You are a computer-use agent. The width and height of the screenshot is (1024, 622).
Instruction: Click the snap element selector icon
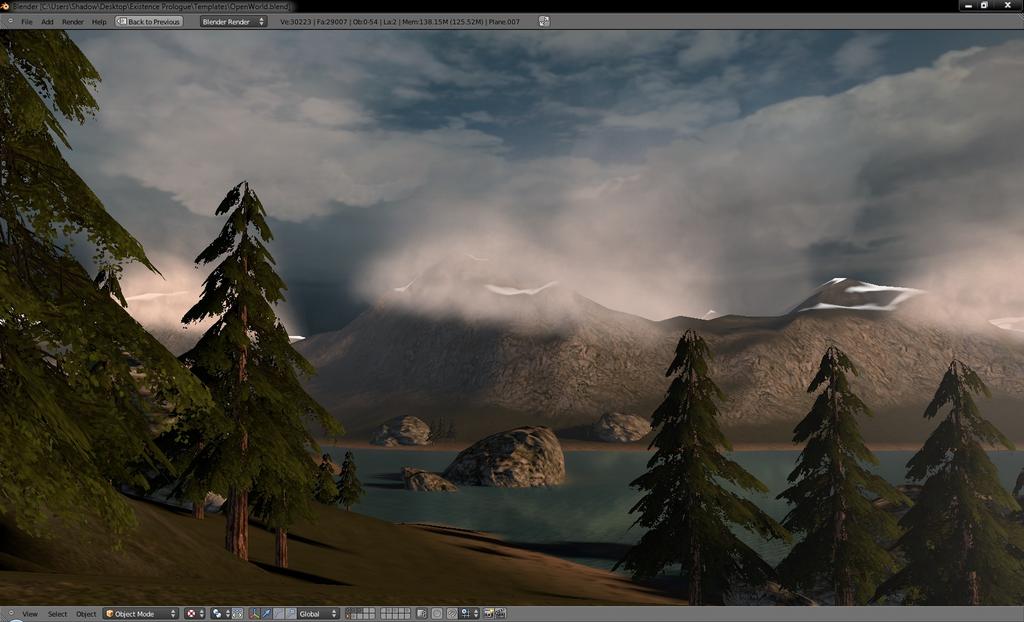470,614
